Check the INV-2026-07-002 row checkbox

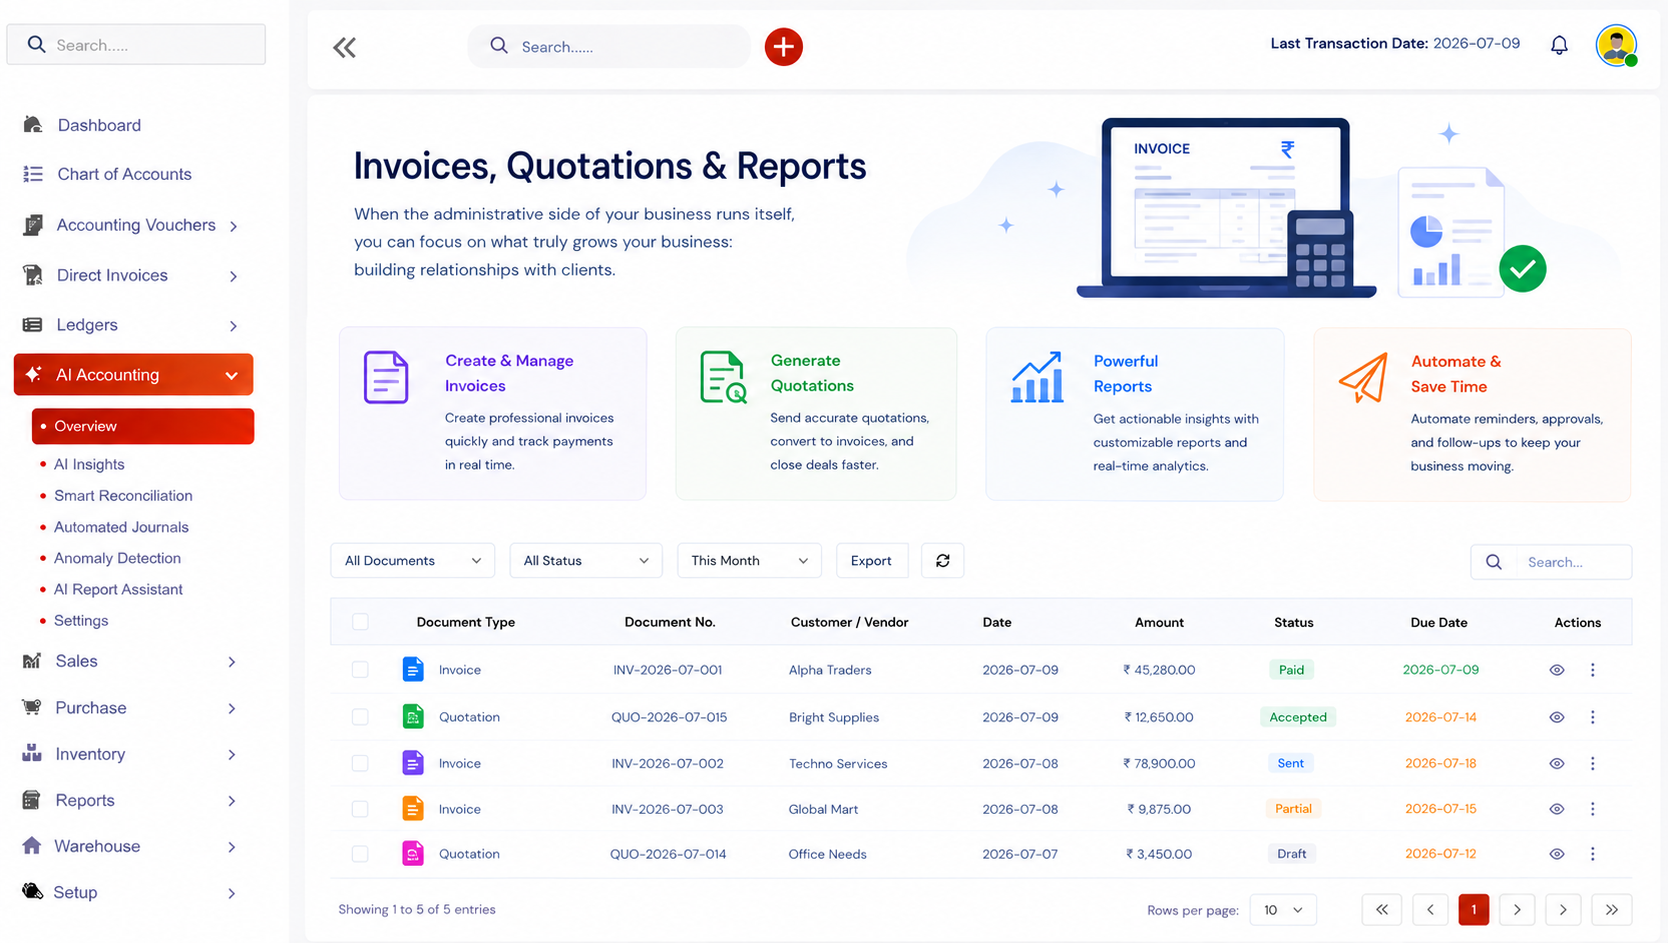pyautogui.click(x=360, y=763)
